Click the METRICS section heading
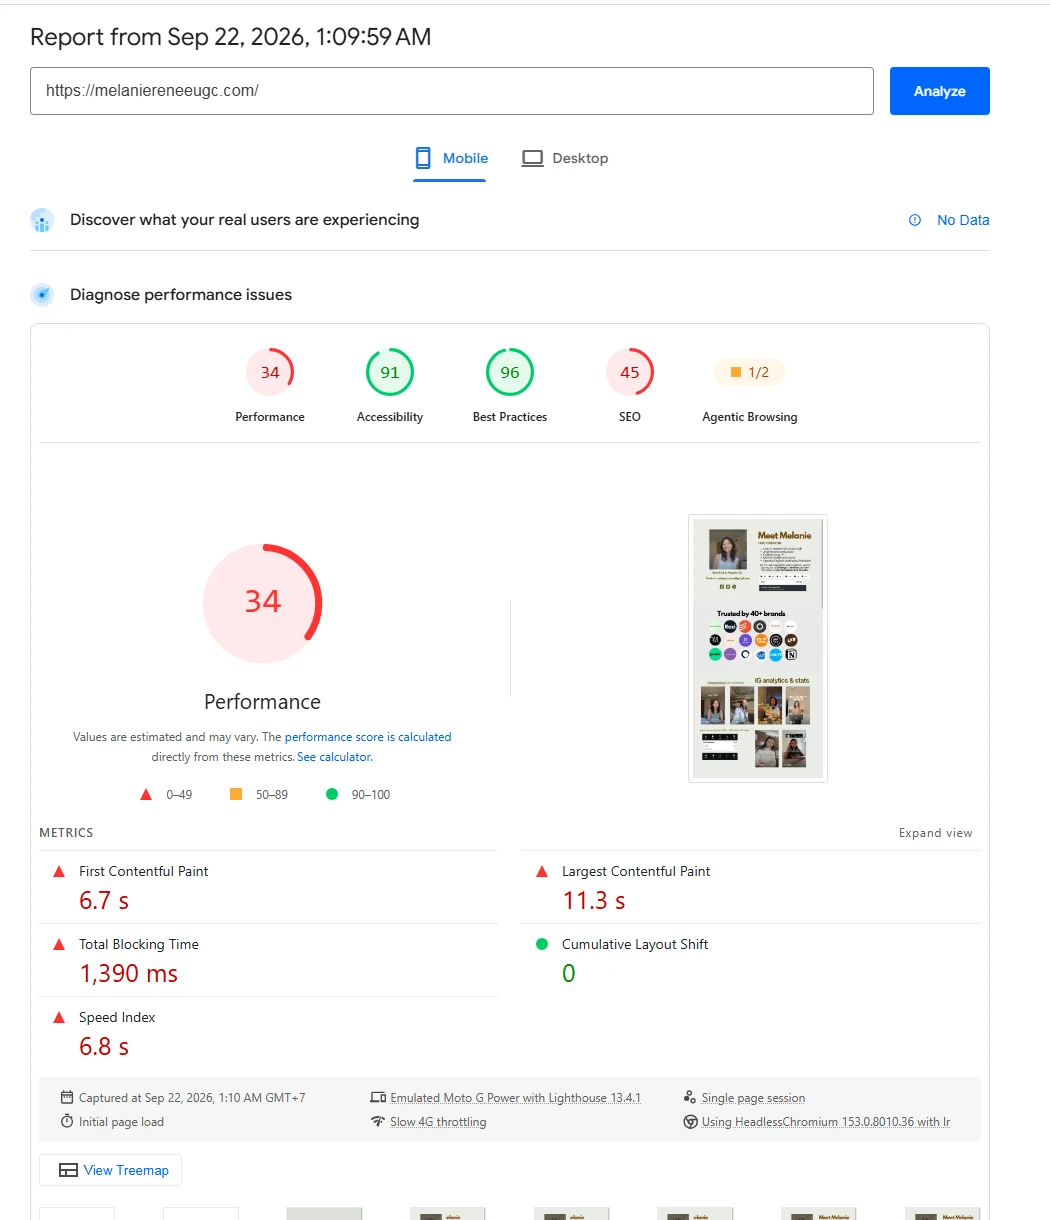 (66, 833)
